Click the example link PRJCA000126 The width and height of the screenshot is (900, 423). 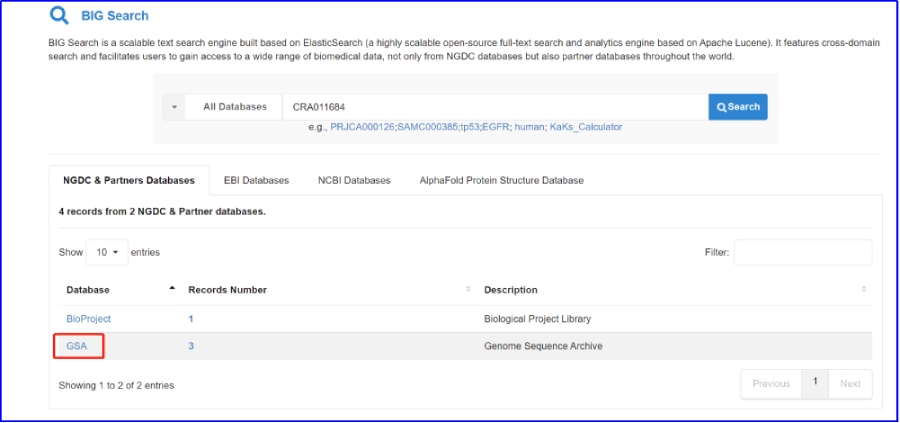click(363, 127)
